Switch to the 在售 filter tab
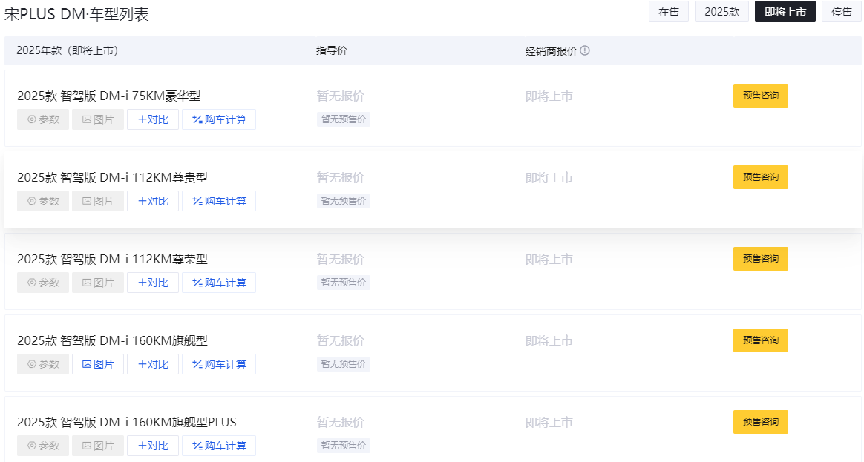 [x=668, y=12]
